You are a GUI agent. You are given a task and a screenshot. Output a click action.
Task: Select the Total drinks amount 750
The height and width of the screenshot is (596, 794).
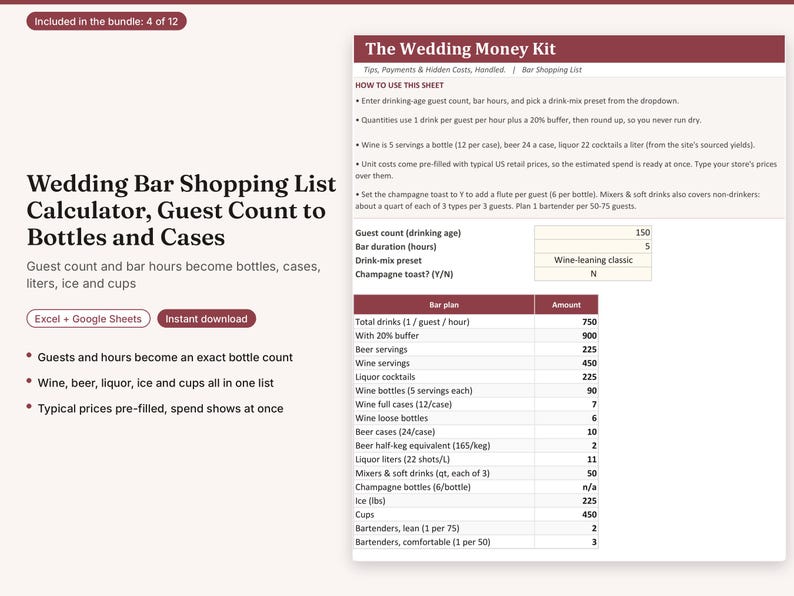point(566,322)
